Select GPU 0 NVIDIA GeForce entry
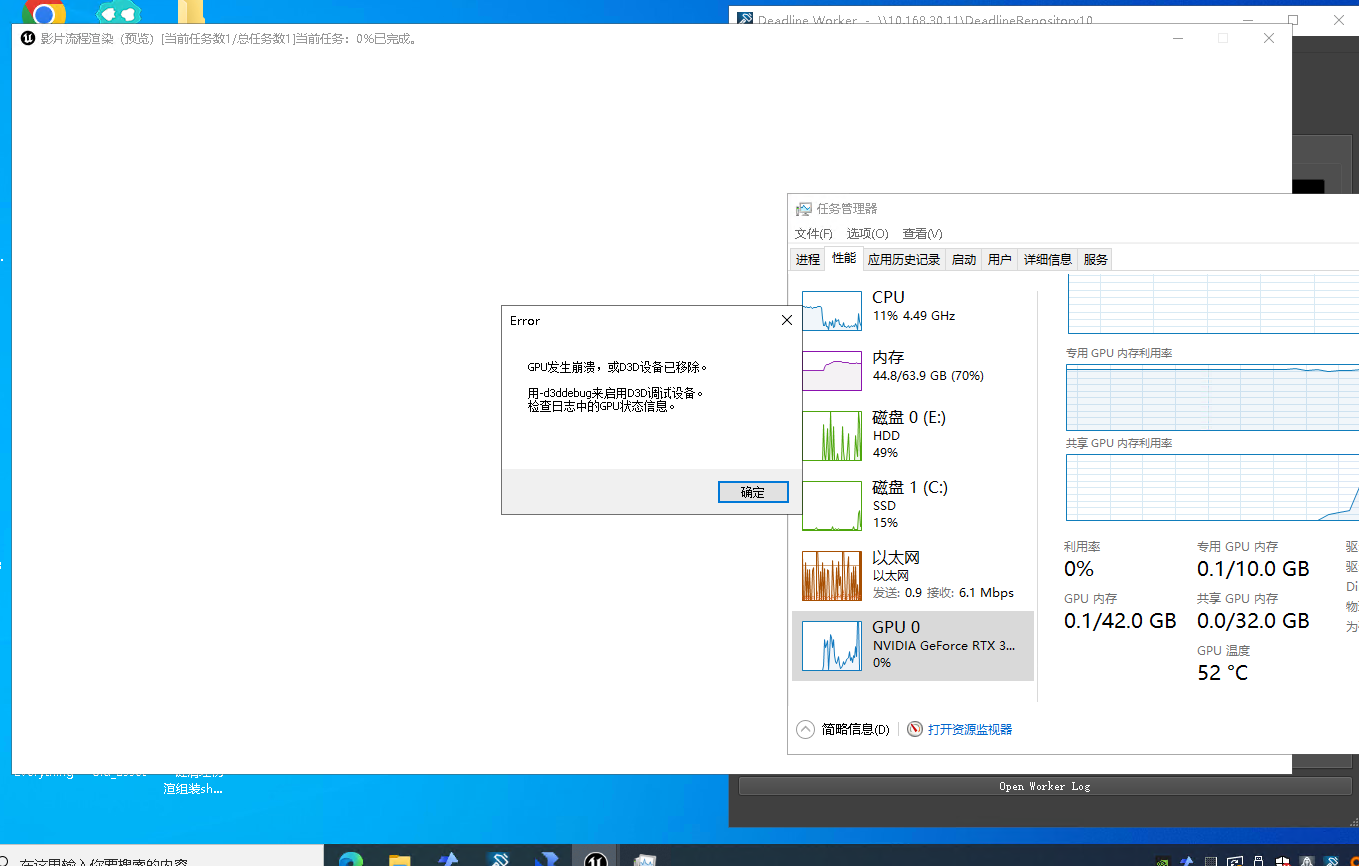 tap(912, 645)
